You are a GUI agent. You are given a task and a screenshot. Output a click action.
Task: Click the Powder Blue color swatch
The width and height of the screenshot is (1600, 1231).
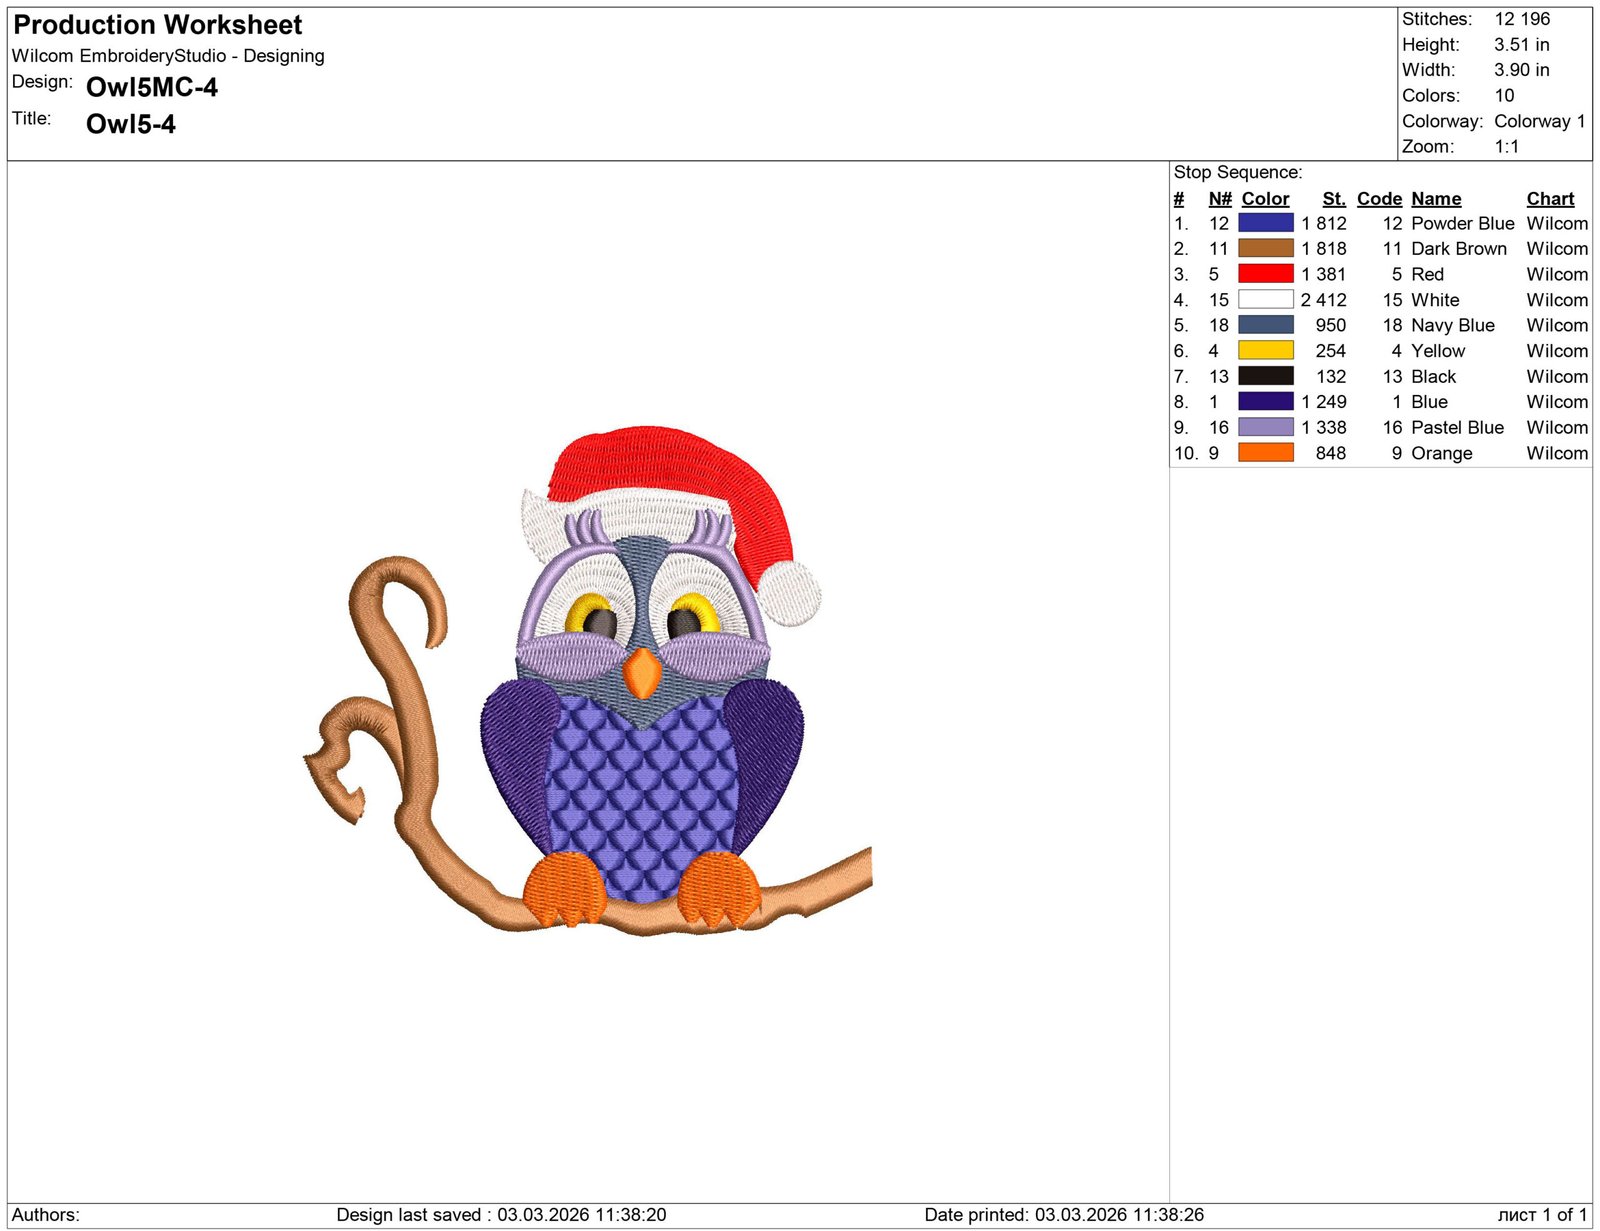point(1265,223)
